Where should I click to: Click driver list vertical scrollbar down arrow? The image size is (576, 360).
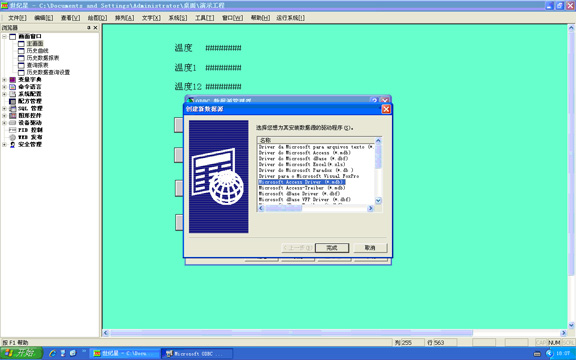click(378, 201)
